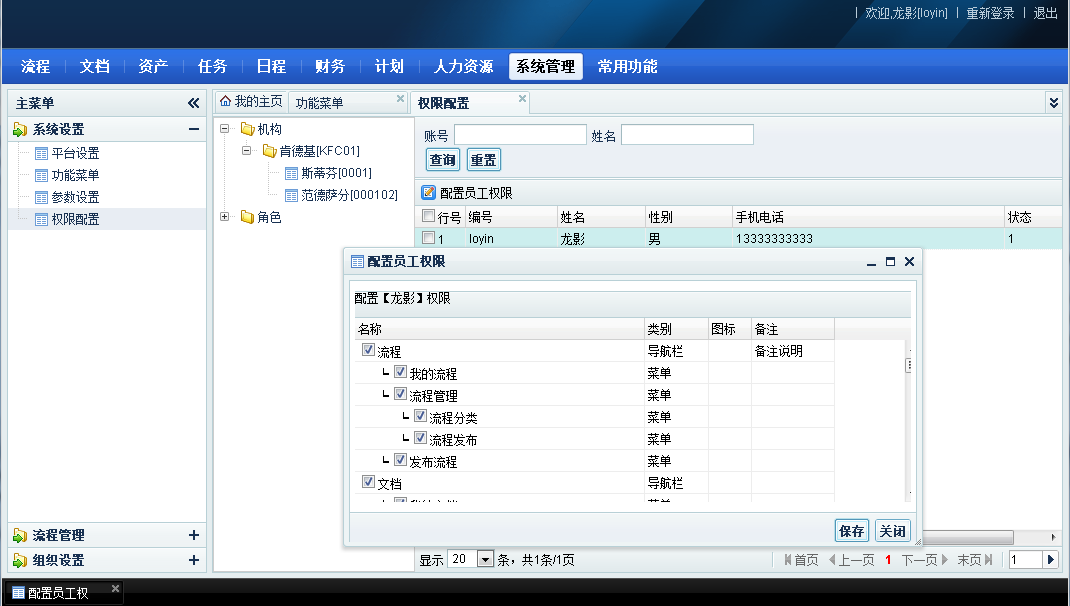This screenshot has height=606, width=1070.
Task: Expand the 流程管理 accordion section
Action: click(x=194, y=535)
